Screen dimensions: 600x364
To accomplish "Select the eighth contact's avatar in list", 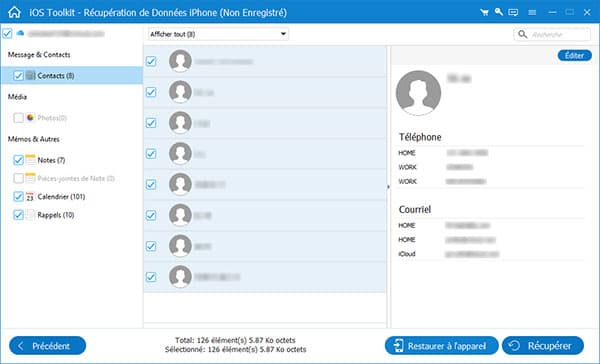I will (180, 277).
